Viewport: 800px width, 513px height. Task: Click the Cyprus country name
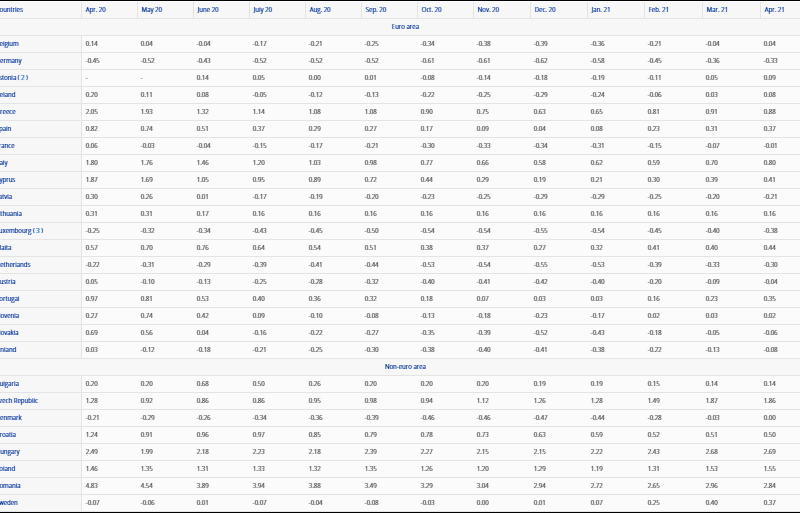pos(10,179)
